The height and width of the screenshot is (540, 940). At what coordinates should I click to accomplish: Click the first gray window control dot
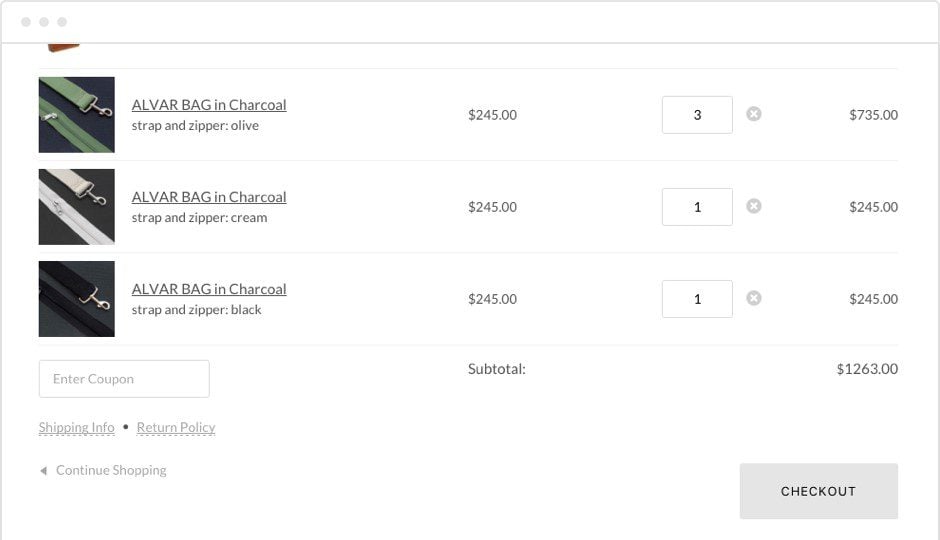click(26, 22)
